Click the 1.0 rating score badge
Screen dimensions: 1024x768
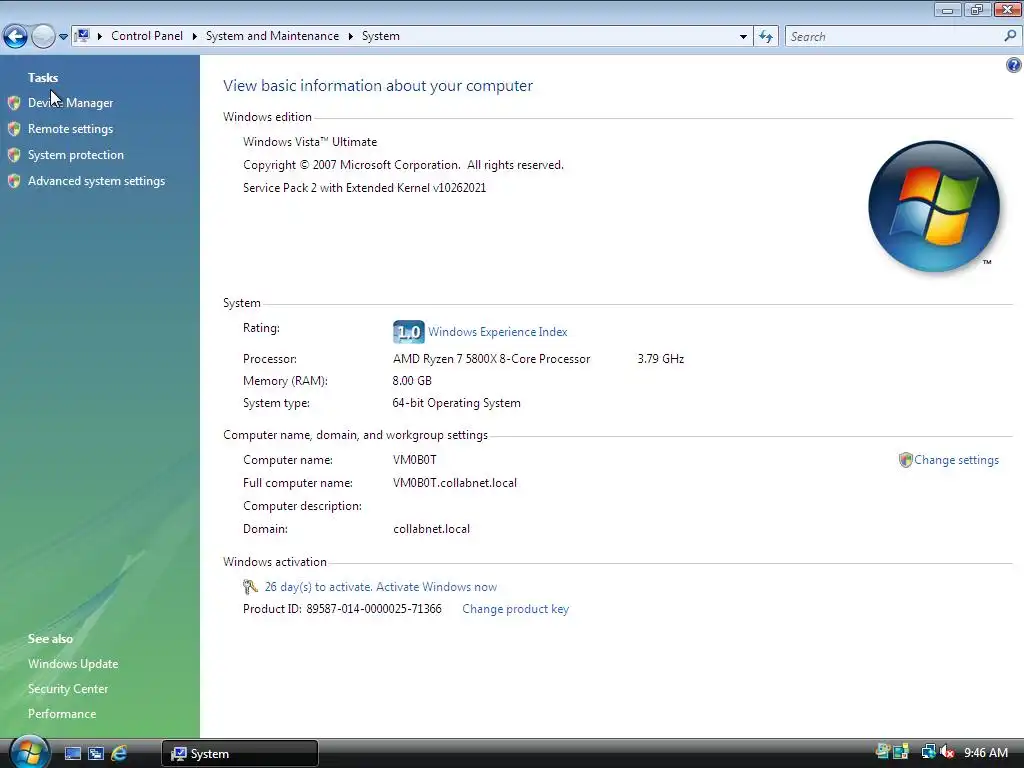click(x=409, y=332)
